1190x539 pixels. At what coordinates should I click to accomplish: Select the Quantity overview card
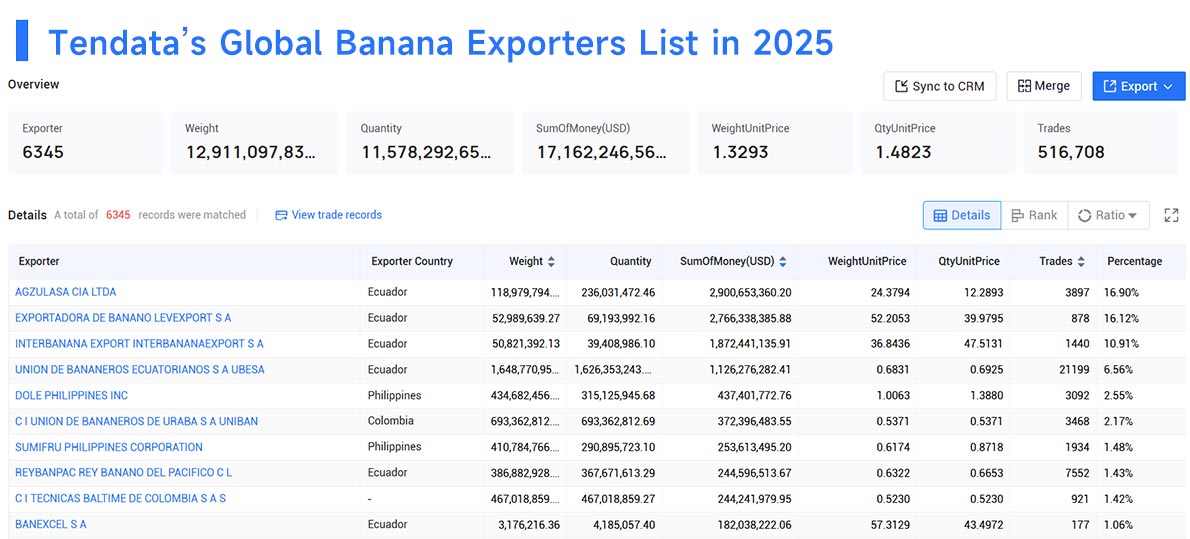pos(430,142)
